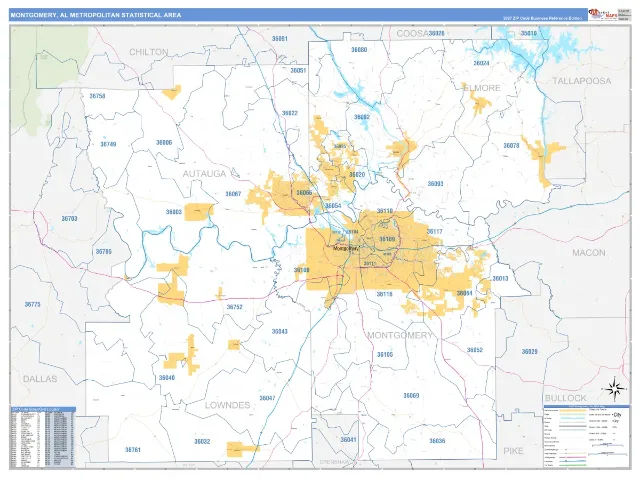Click the TALLAPOOSA county label
The height and width of the screenshot is (480, 640).
click(x=582, y=81)
